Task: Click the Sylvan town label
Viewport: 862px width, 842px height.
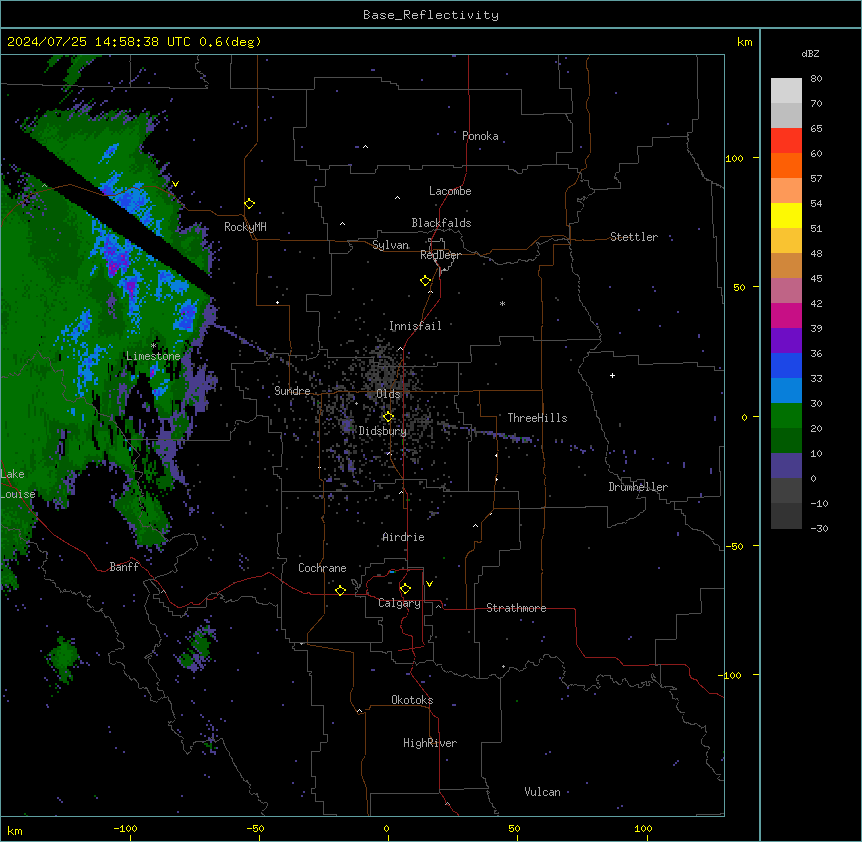Action: click(390, 245)
